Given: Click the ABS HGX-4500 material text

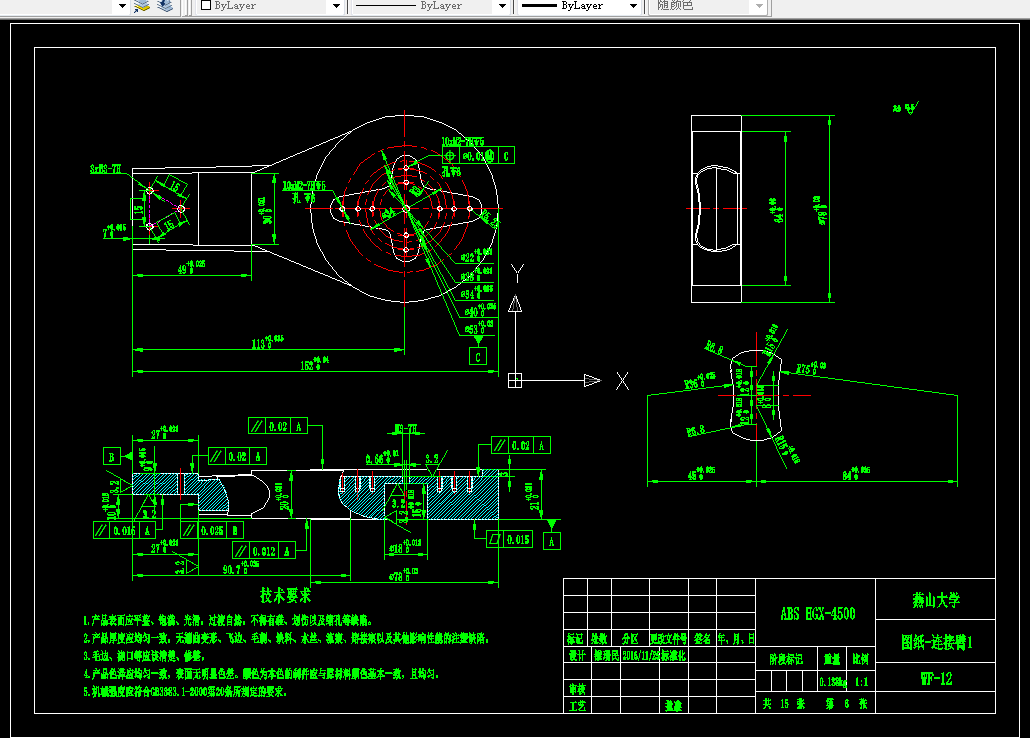Looking at the screenshot, I should (x=818, y=614).
